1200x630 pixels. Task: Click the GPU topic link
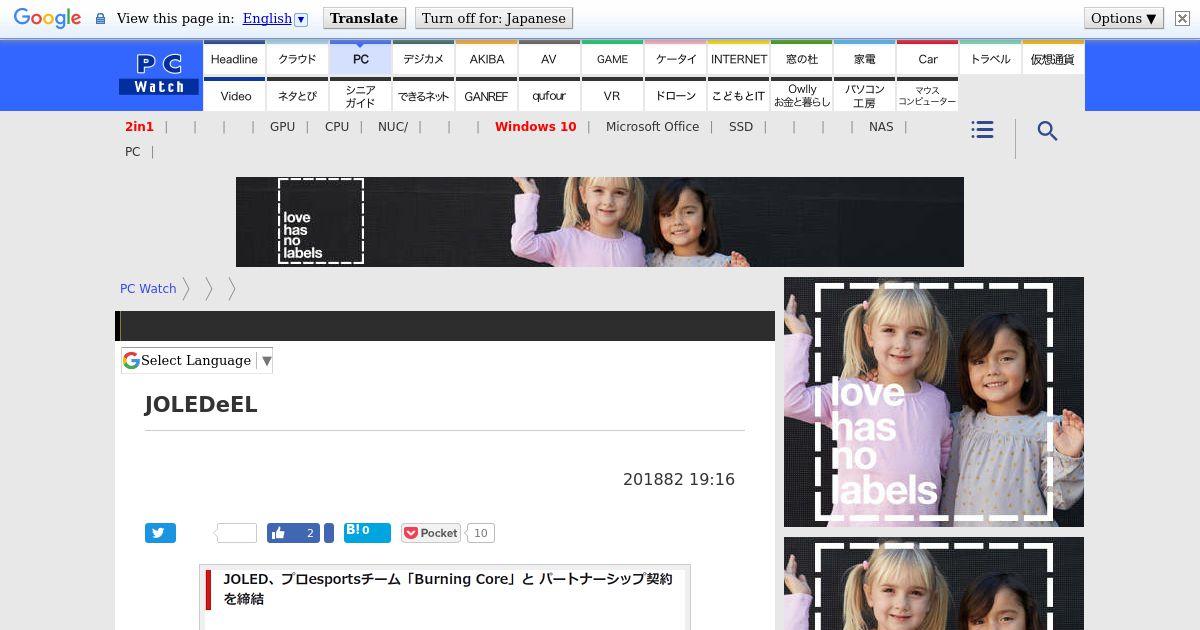coord(282,126)
